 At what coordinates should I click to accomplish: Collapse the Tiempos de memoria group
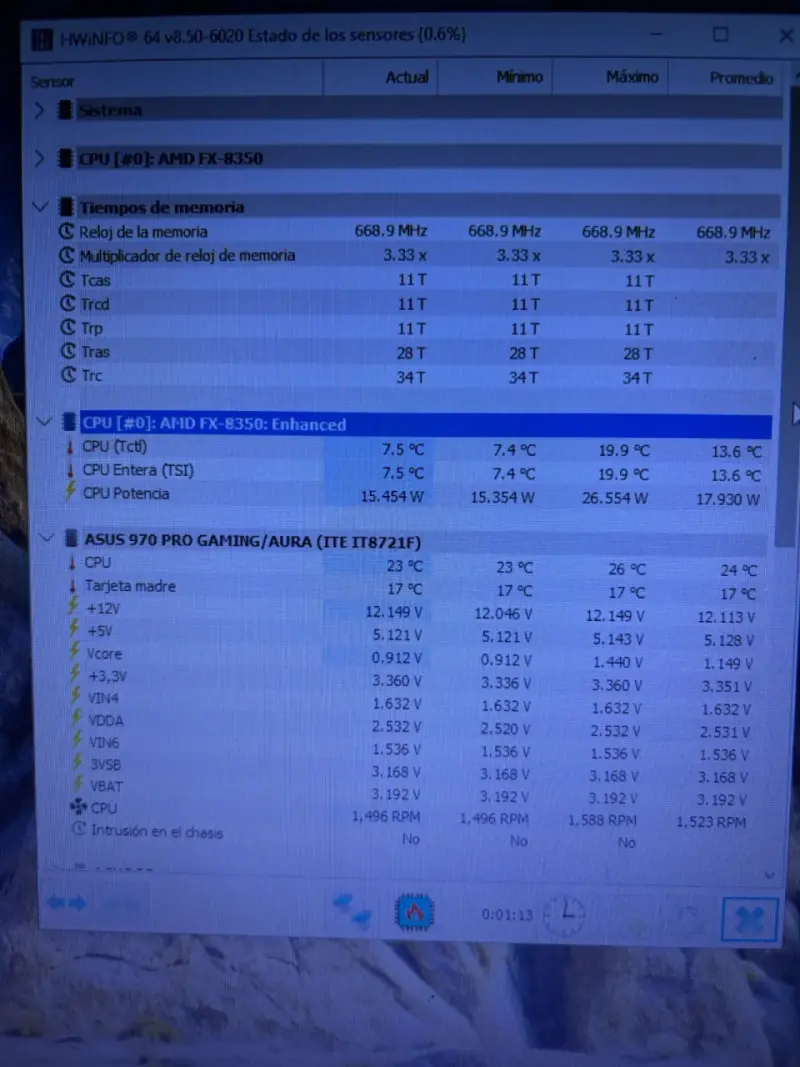(40, 206)
